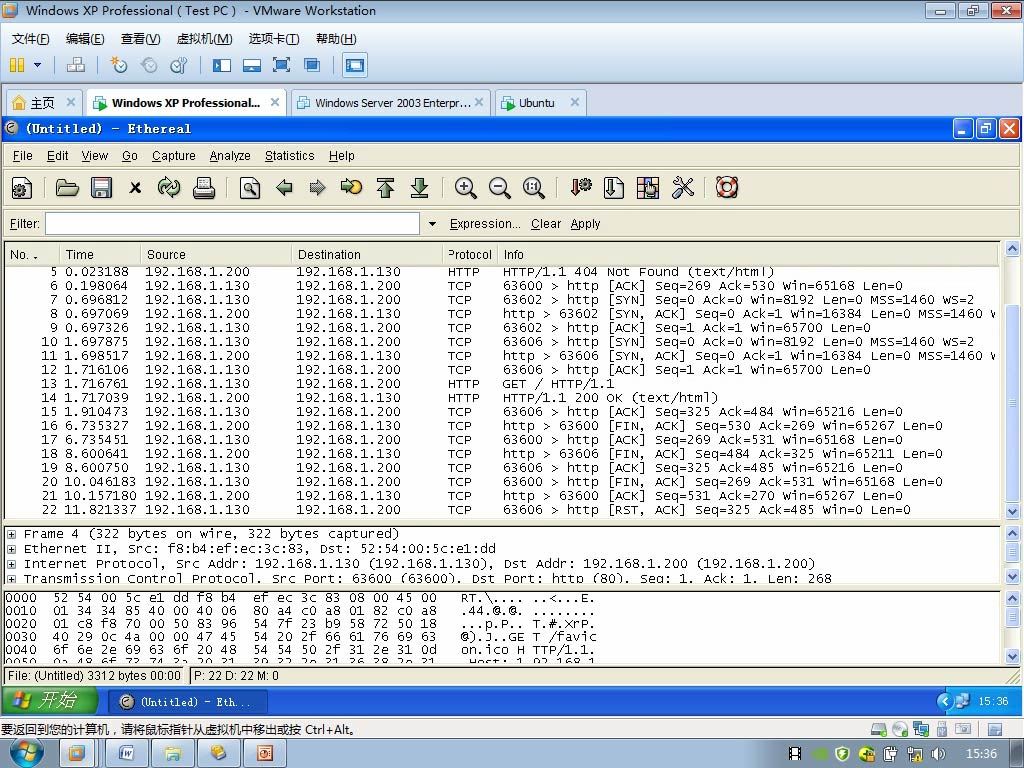
Task: Take VMware snapshot clock icon
Action: (118, 65)
